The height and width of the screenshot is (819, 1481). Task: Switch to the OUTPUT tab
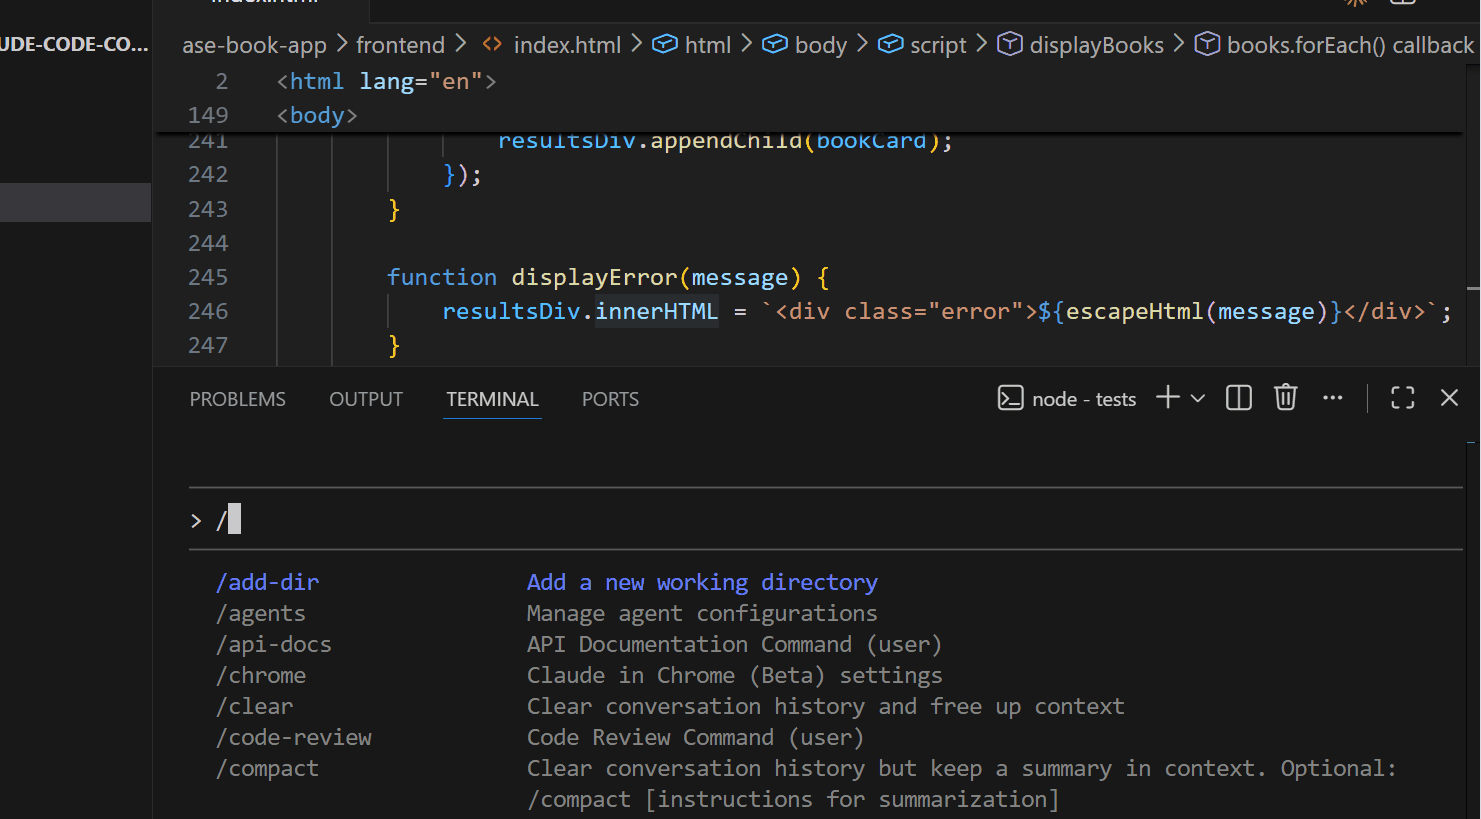click(366, 399)
